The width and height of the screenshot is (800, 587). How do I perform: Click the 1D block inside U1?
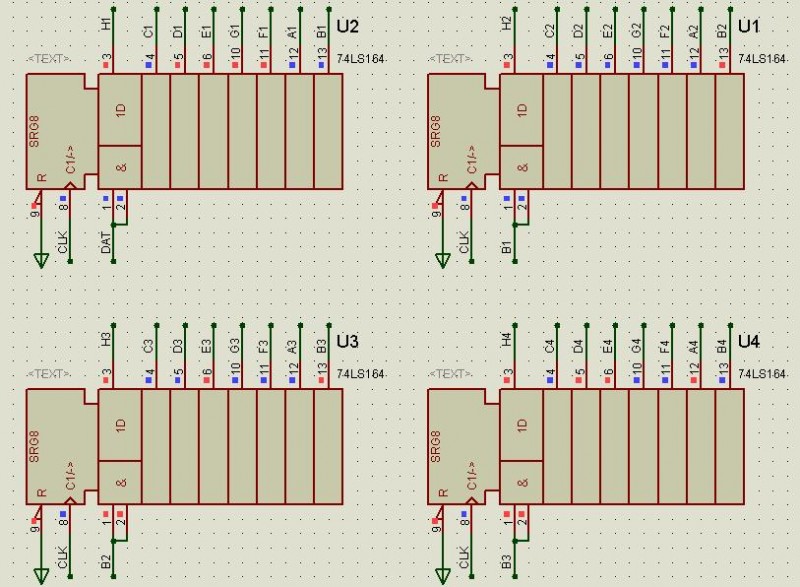pos(521,110)
